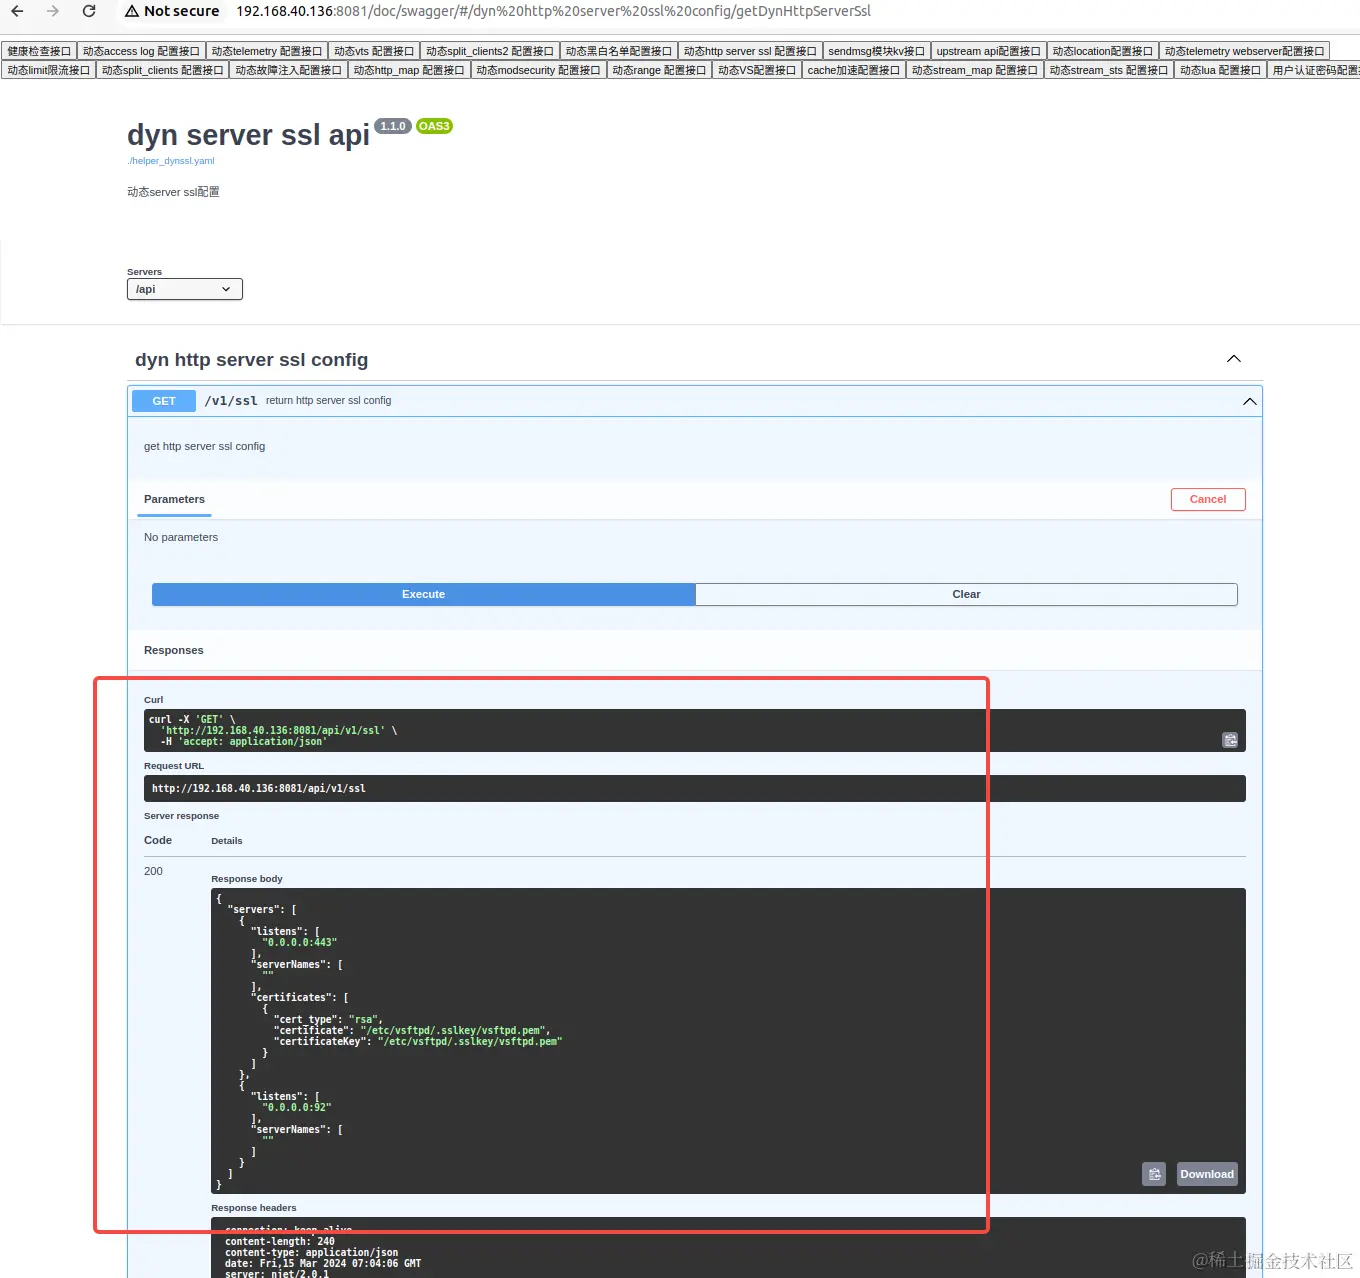Select the Parameters tab label
1360x1278 pixels.
(x=174, y=499)
